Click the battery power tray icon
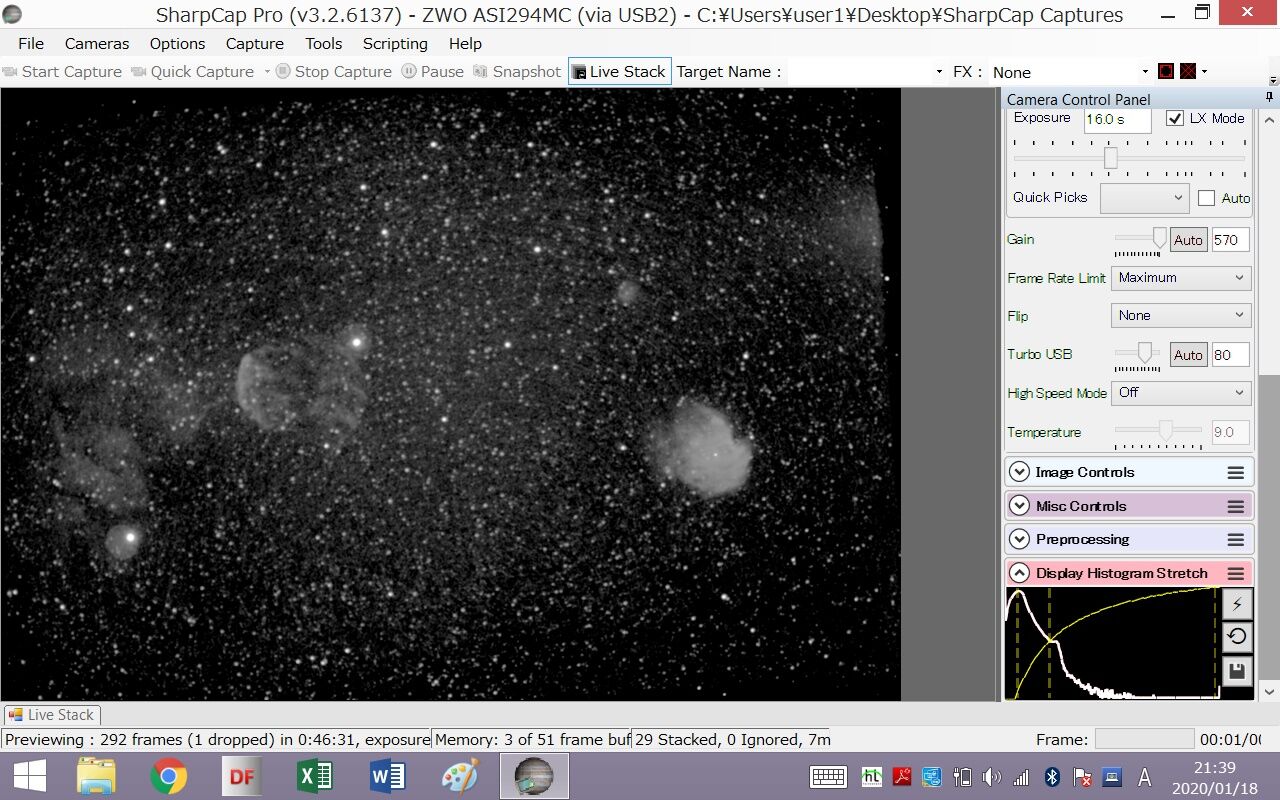This screenshot has width=1280, height=800. 962,777
